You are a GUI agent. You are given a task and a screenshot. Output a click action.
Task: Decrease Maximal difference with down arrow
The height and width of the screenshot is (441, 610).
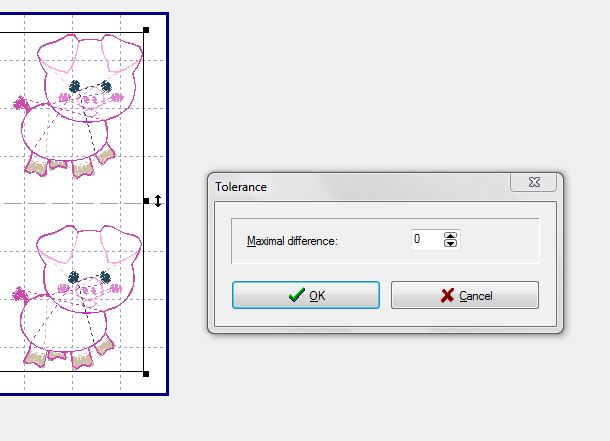pos(450,243)
